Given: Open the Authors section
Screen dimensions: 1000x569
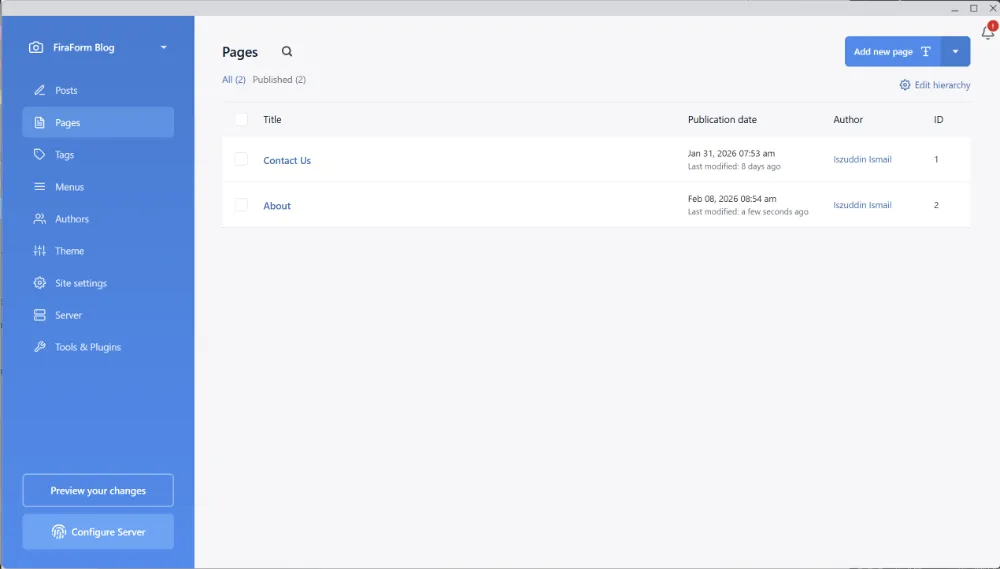Looking at the screenshot, I should pos(98,219).
